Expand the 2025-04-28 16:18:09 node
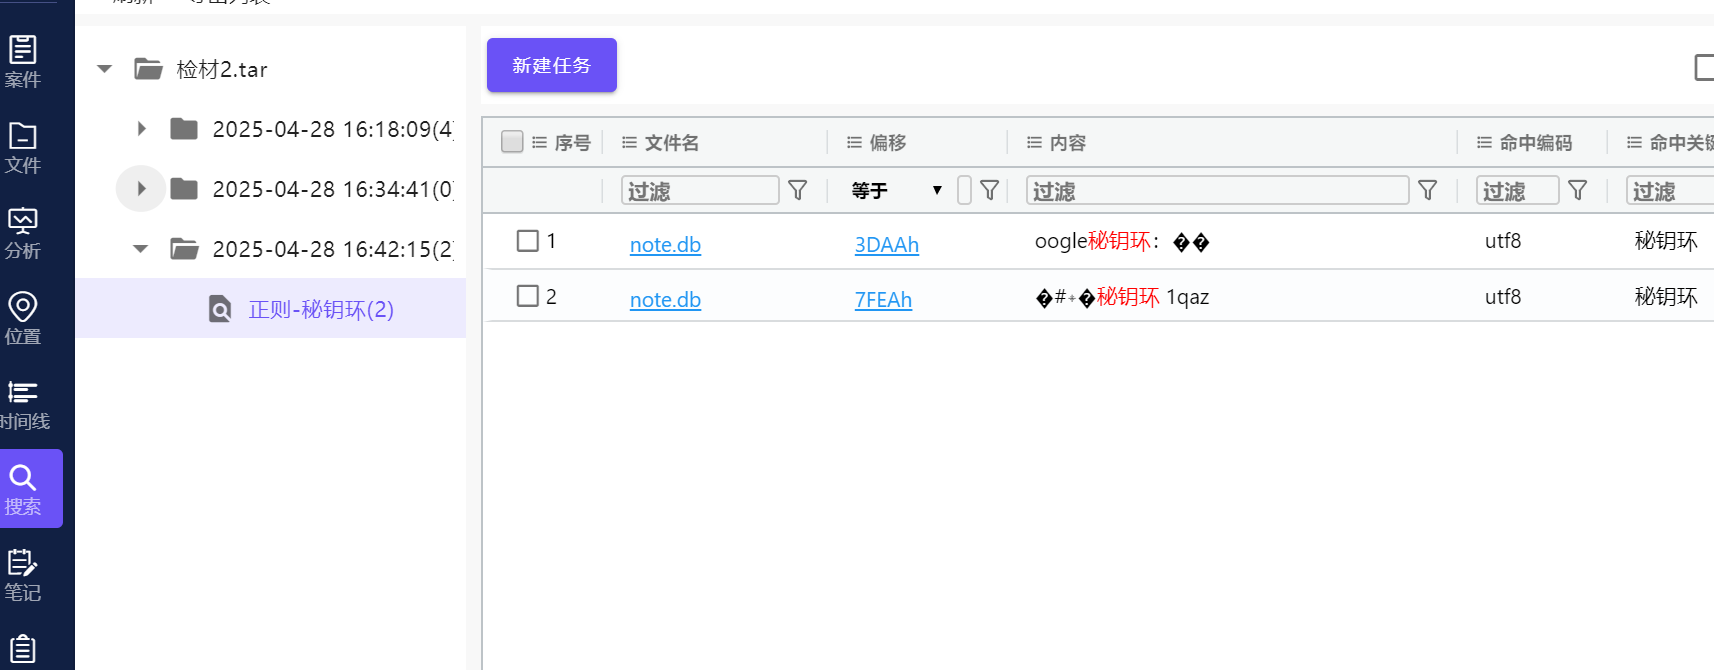Viewport: 1714px width, 670px height. coord(141,129)
